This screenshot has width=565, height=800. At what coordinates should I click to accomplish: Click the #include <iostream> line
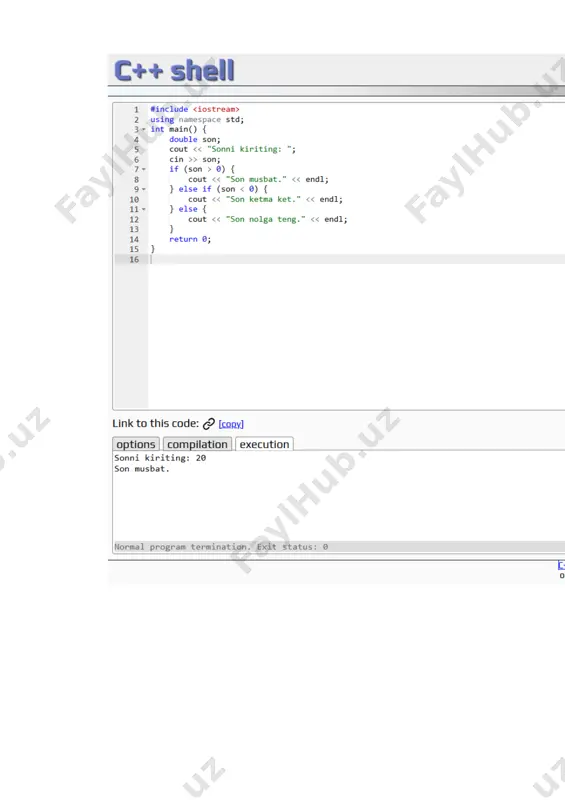tap(194, 109)
